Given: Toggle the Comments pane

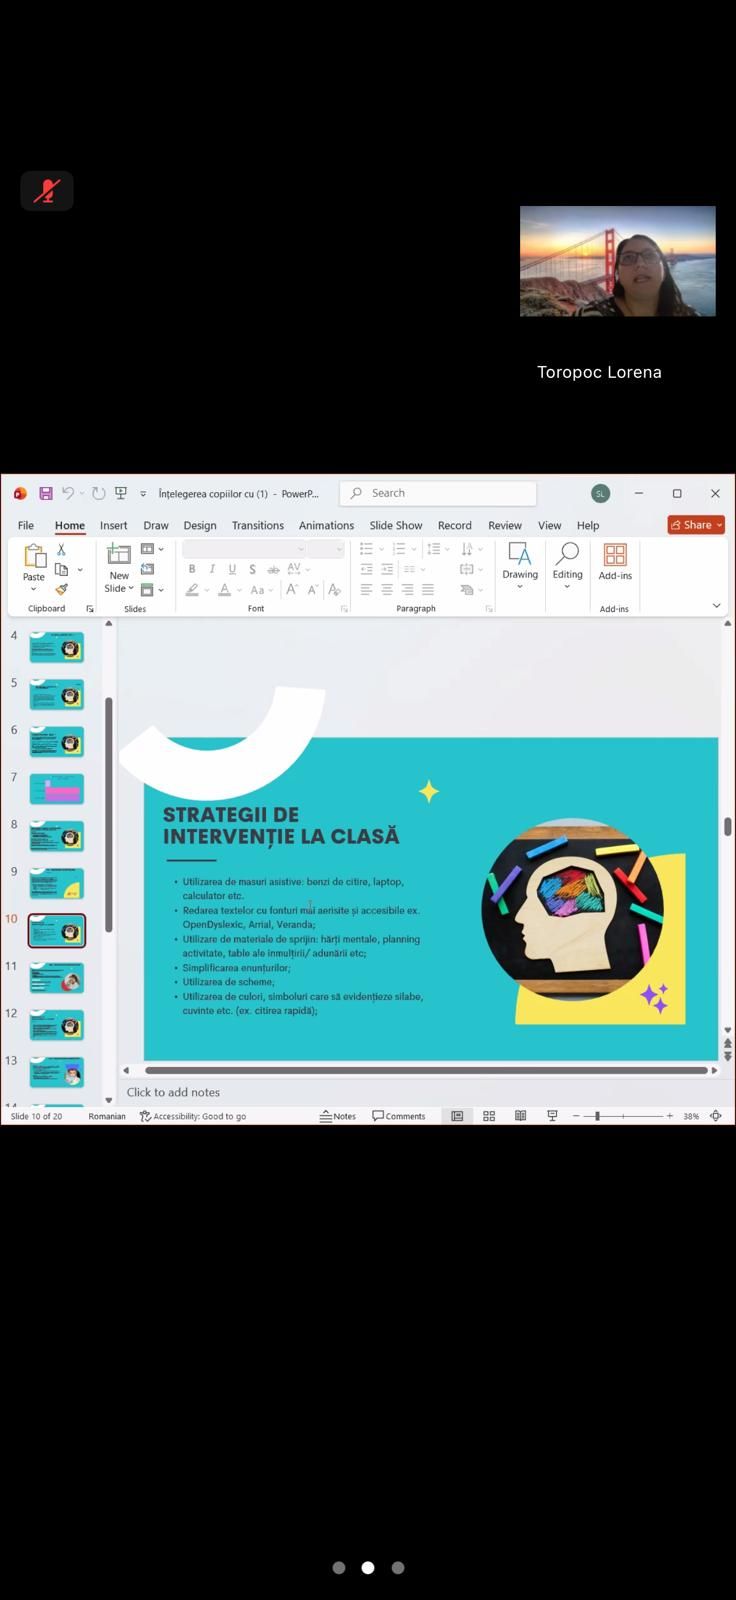Looking at the screenshot, I should point(399,1116).
